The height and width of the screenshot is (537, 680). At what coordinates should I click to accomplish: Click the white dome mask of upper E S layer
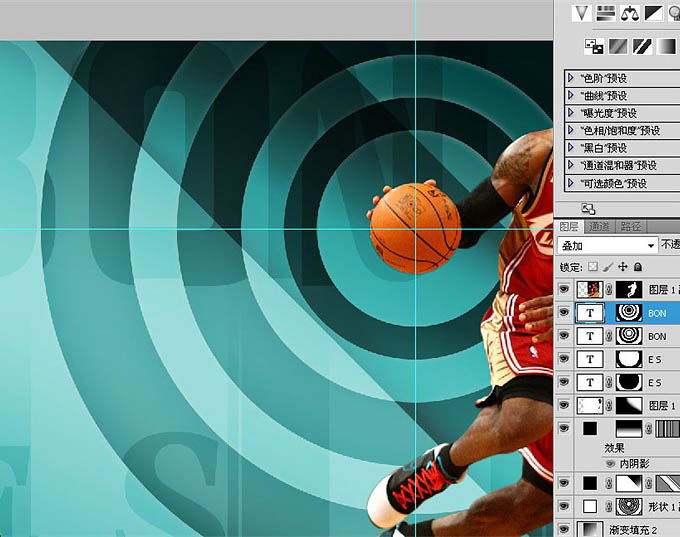(629, 359)
